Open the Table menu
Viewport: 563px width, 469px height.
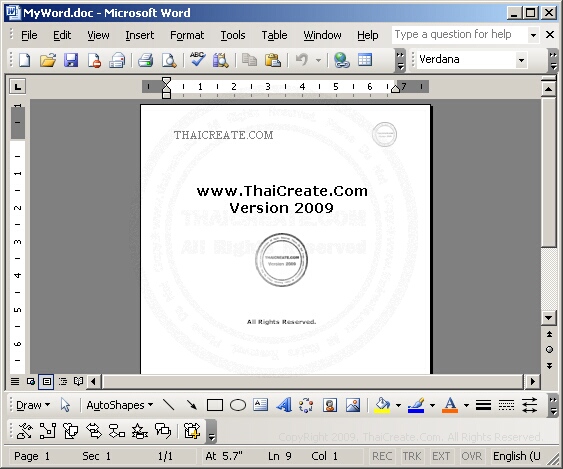click(x=274, y=35)
